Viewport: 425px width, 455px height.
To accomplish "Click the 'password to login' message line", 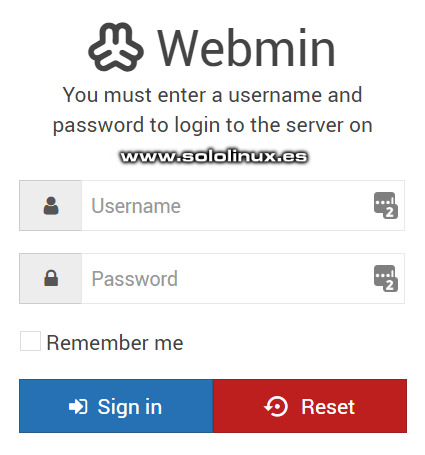I will (x=213, y=125).
